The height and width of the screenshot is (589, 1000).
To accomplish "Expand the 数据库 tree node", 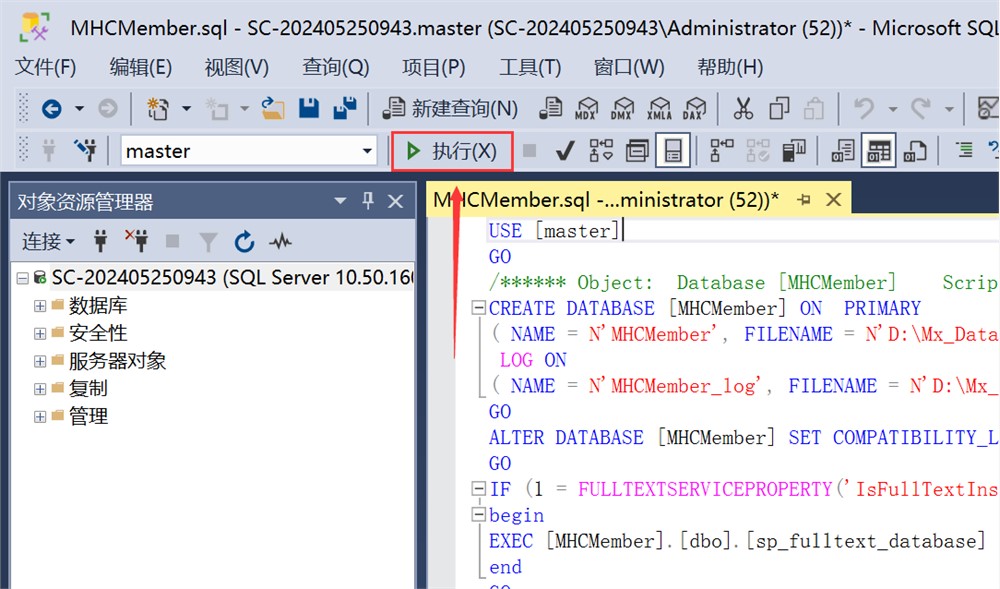I will coord(40,306).
